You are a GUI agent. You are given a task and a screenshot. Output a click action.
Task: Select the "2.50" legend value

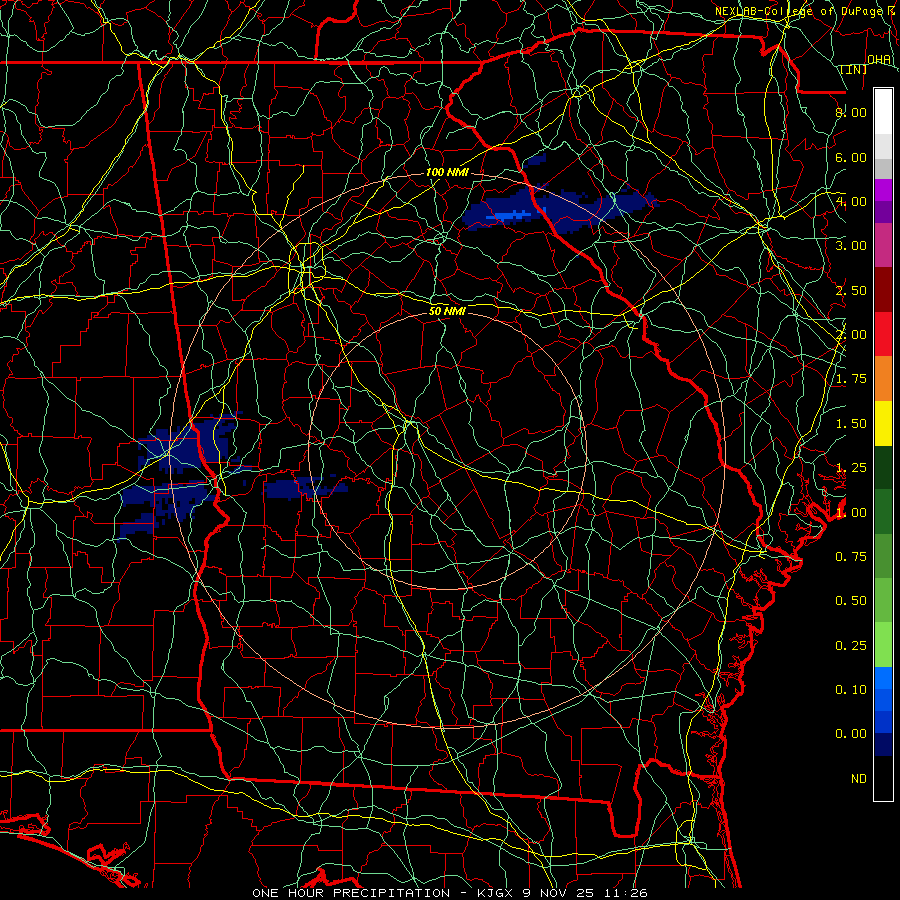pyautogui.click(x=851, y=290)
